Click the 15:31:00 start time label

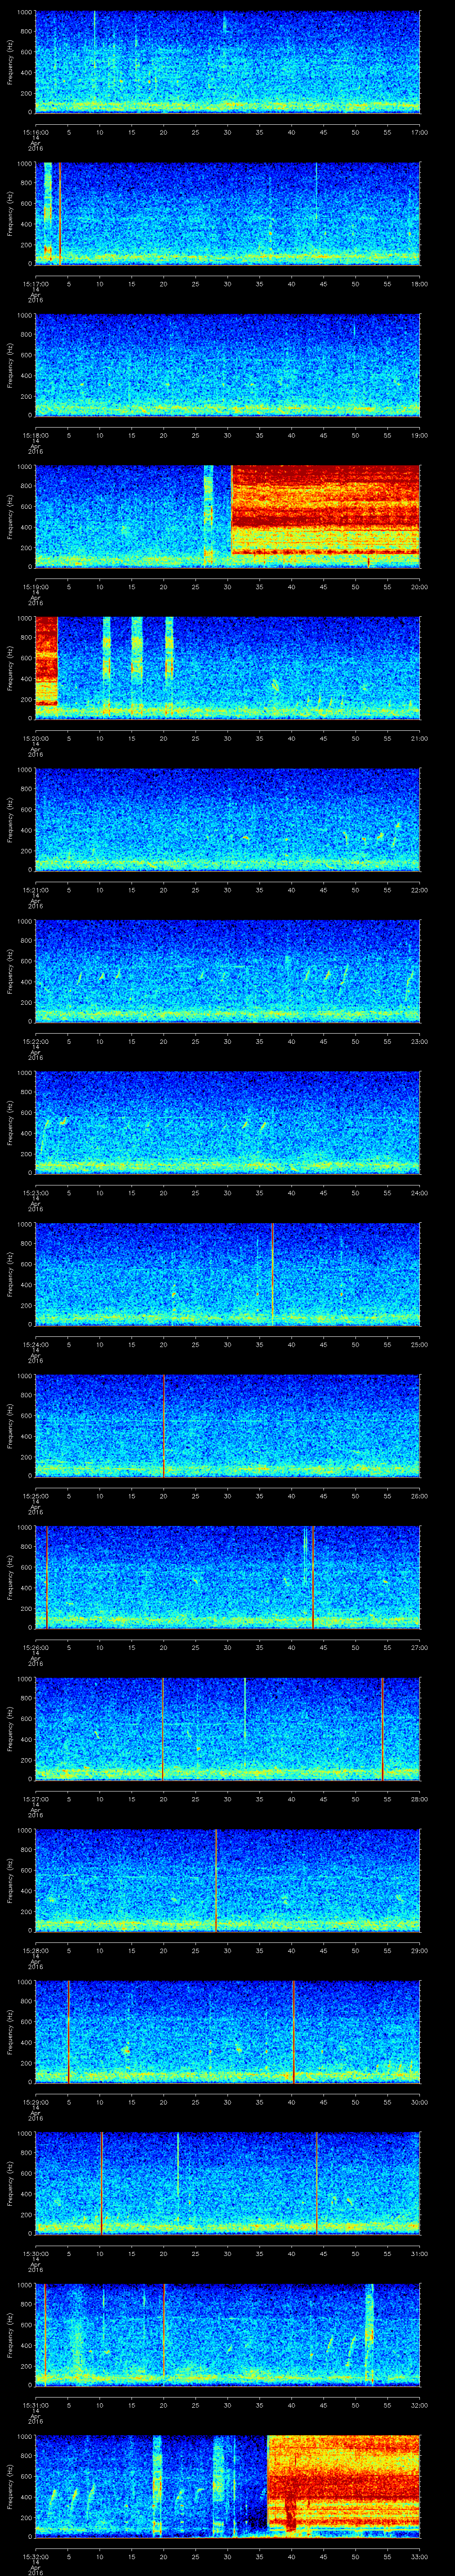35,2405
